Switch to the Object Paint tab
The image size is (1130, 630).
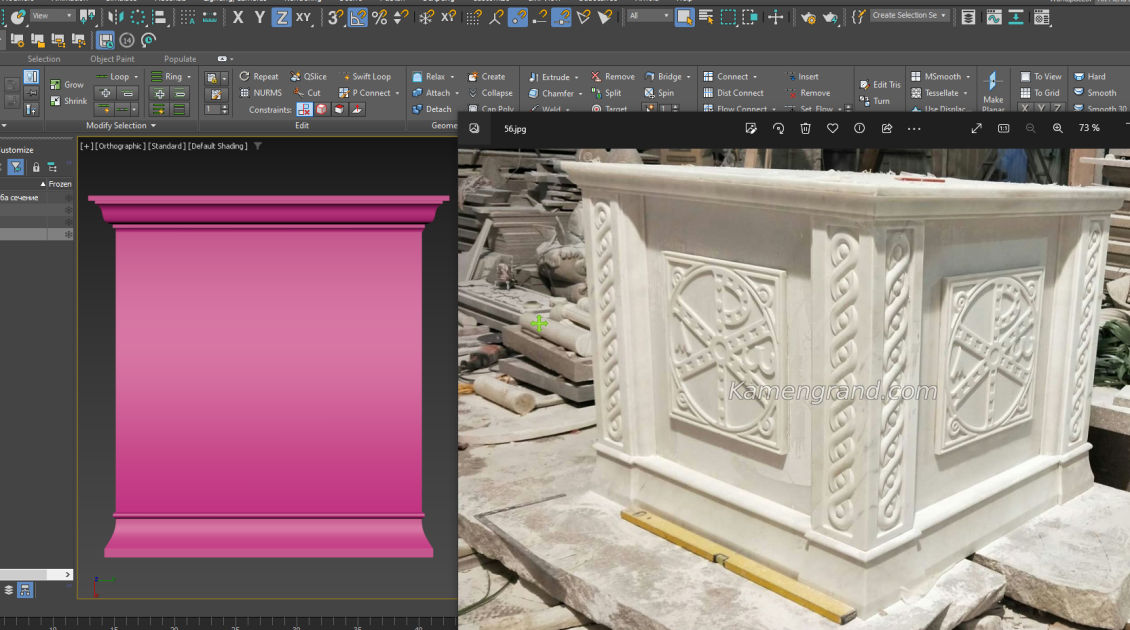click(x=112, y=59)
